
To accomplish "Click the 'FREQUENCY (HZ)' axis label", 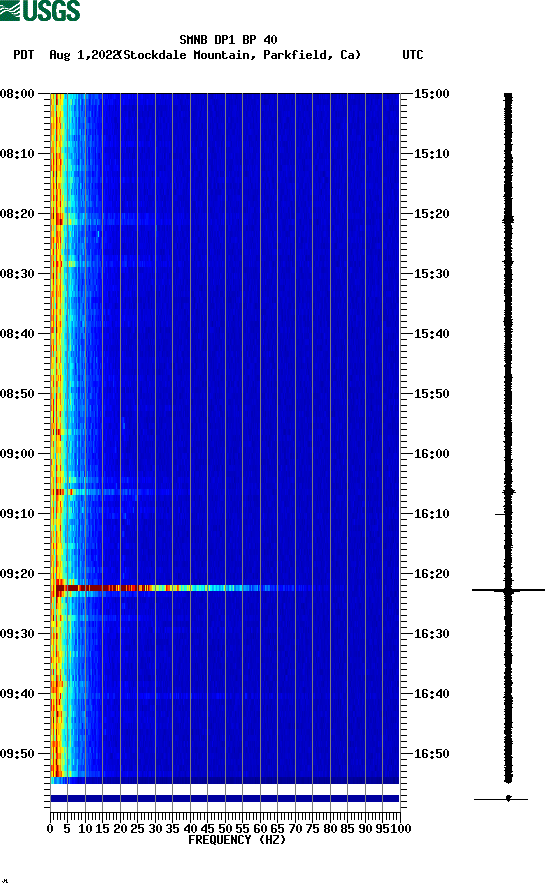I will pos(237,840).
